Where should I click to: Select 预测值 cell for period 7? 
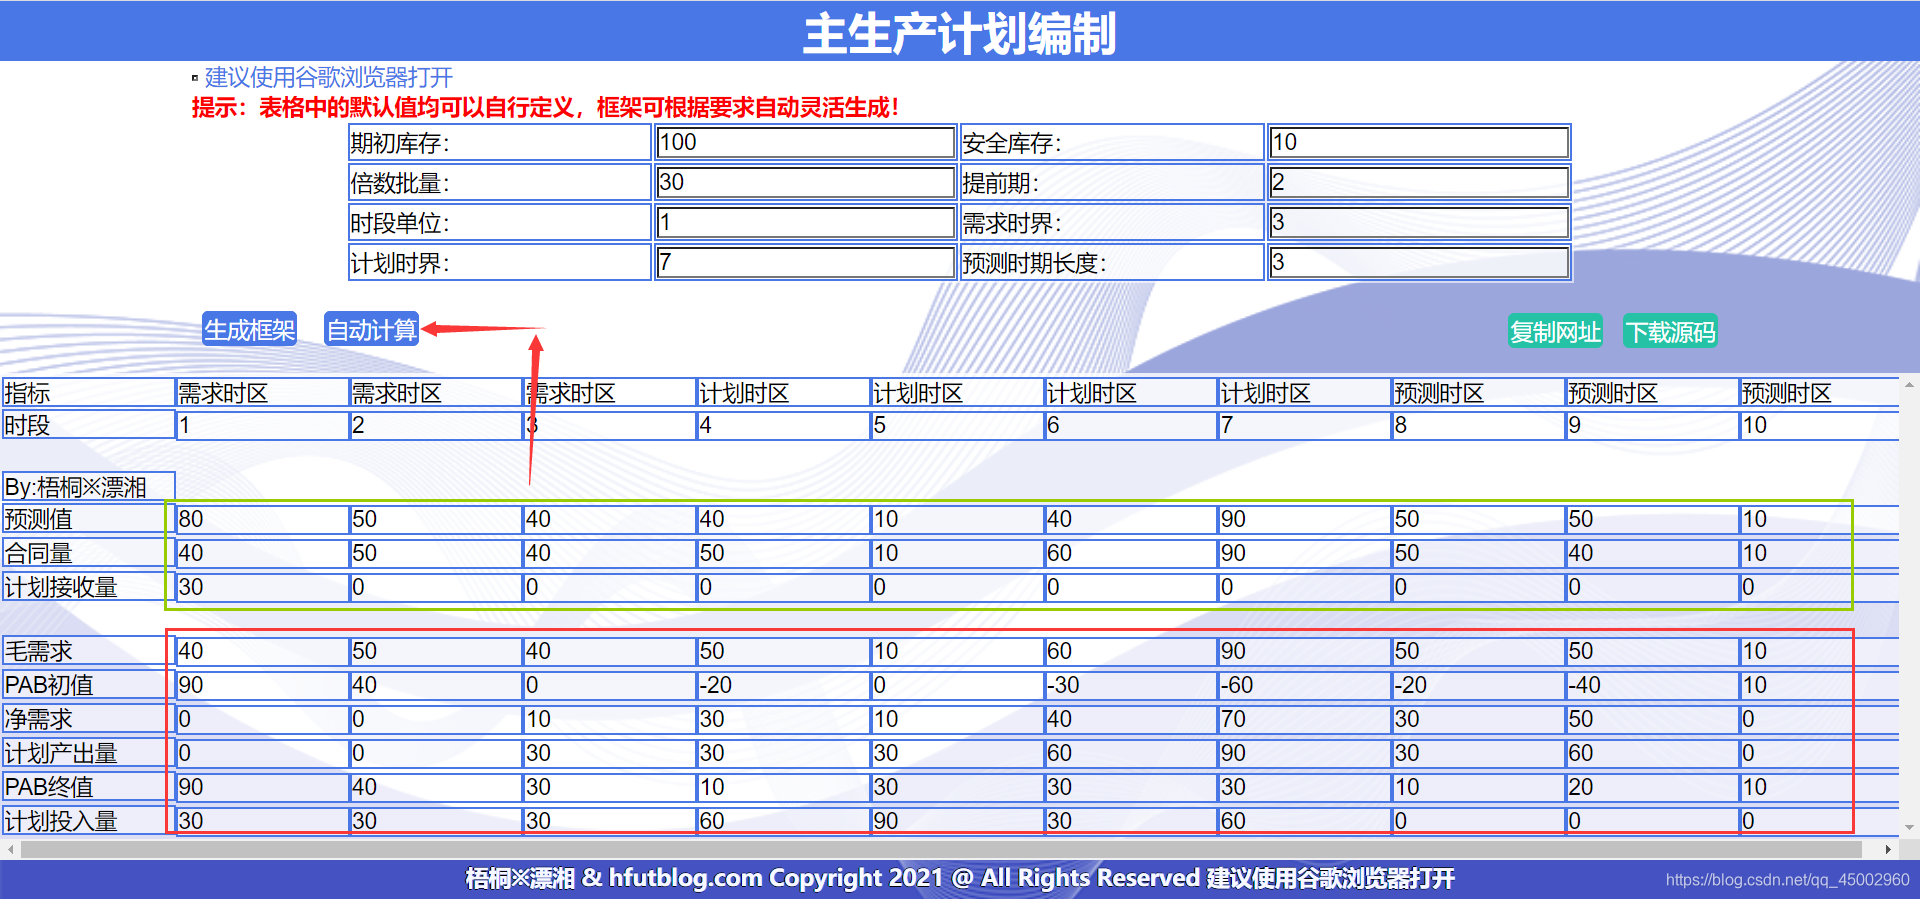[1305, 519]
